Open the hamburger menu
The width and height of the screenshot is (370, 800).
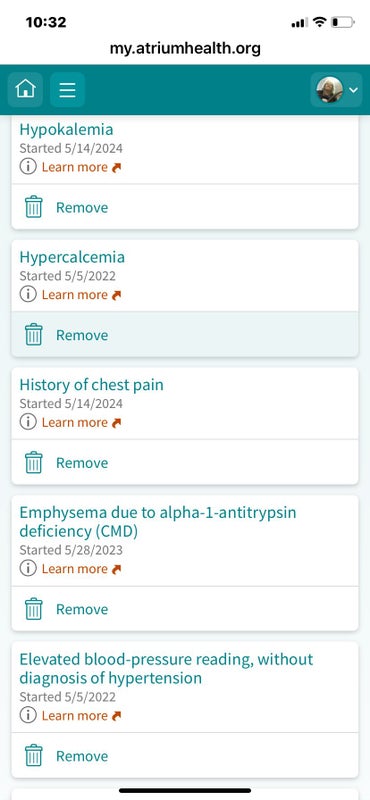pos(67,89)
